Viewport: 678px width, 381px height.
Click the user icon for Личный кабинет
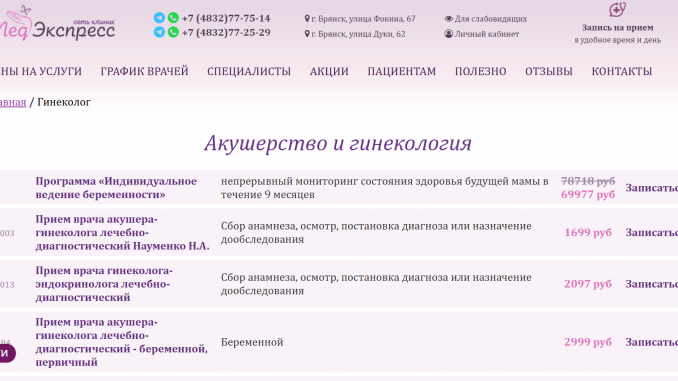[448, 34]
